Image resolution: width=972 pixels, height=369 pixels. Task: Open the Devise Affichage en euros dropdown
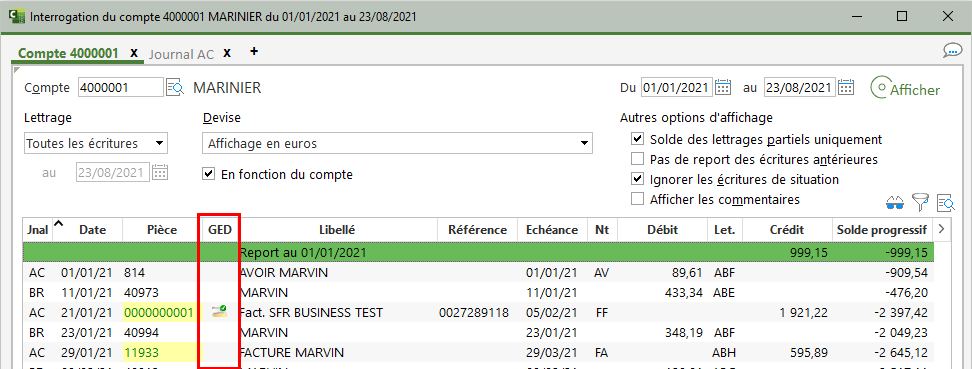pos(397,144)
